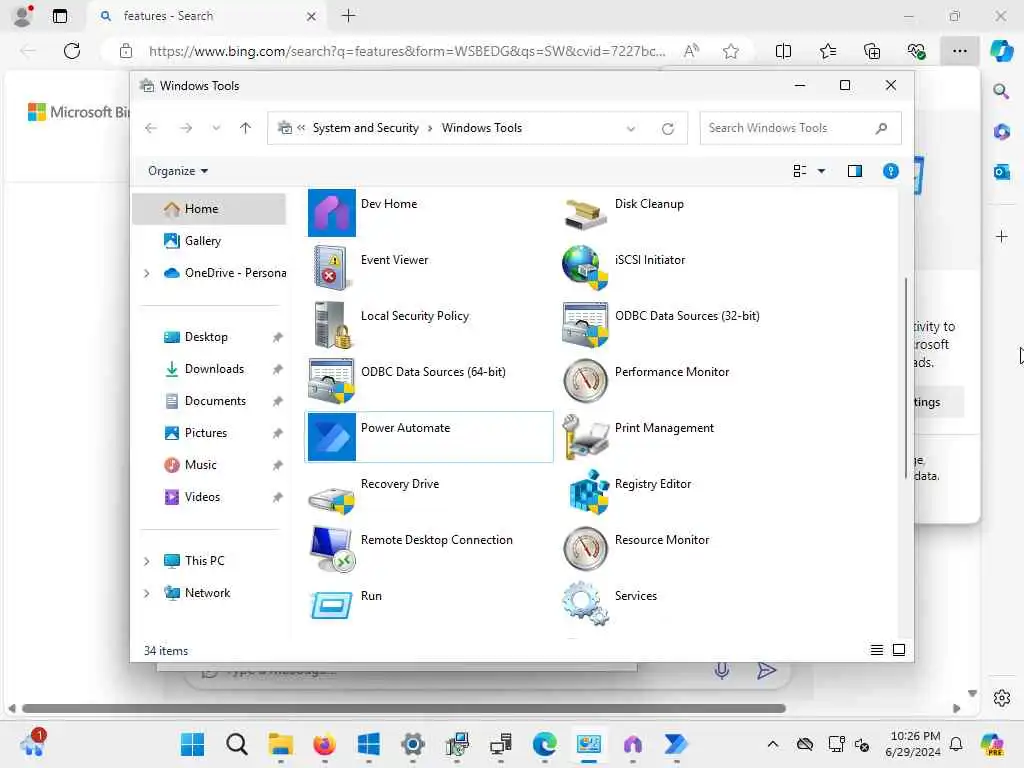This screenshot has width=1024, height=768.
Task: Select the Power Automate icon
Action: tap(332, 437)
